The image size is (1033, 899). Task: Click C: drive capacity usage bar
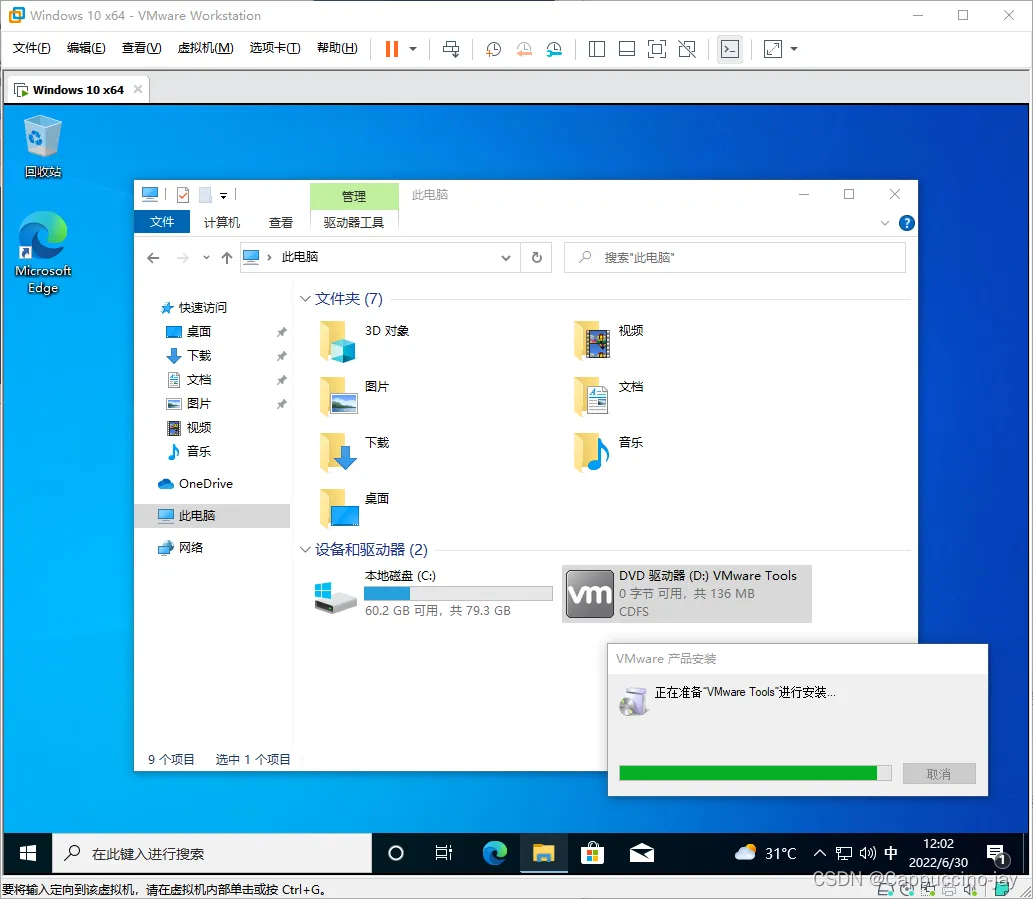[x=458, y=593]
